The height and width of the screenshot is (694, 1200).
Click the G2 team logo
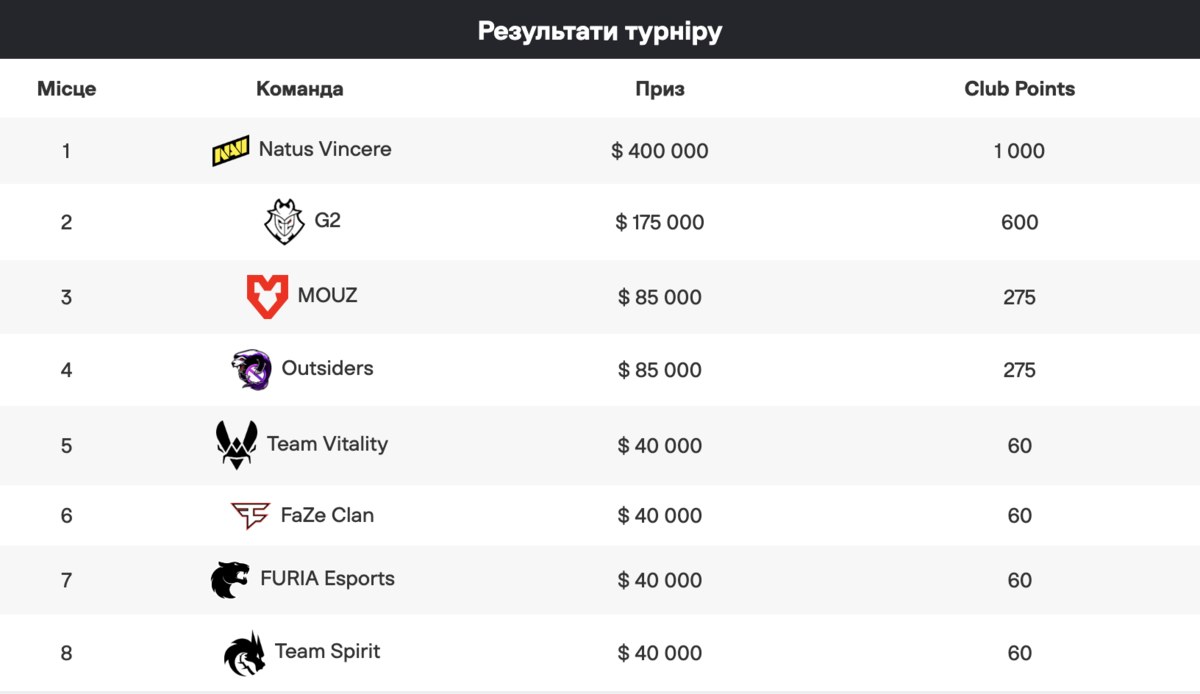(x=283, y=222)
